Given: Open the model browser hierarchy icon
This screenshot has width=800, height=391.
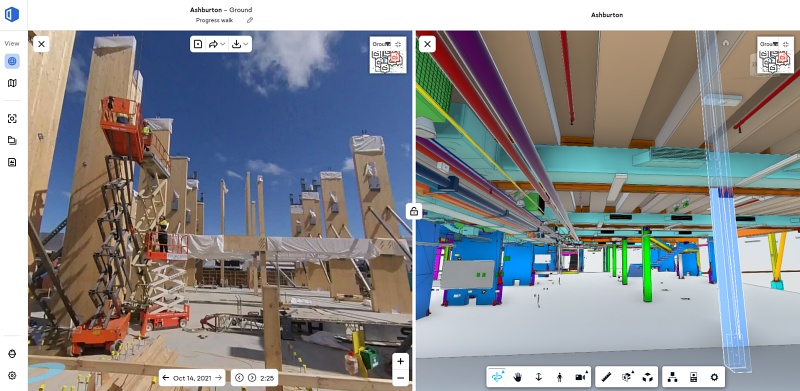Looking at the screenshot, I should point(672,377).
